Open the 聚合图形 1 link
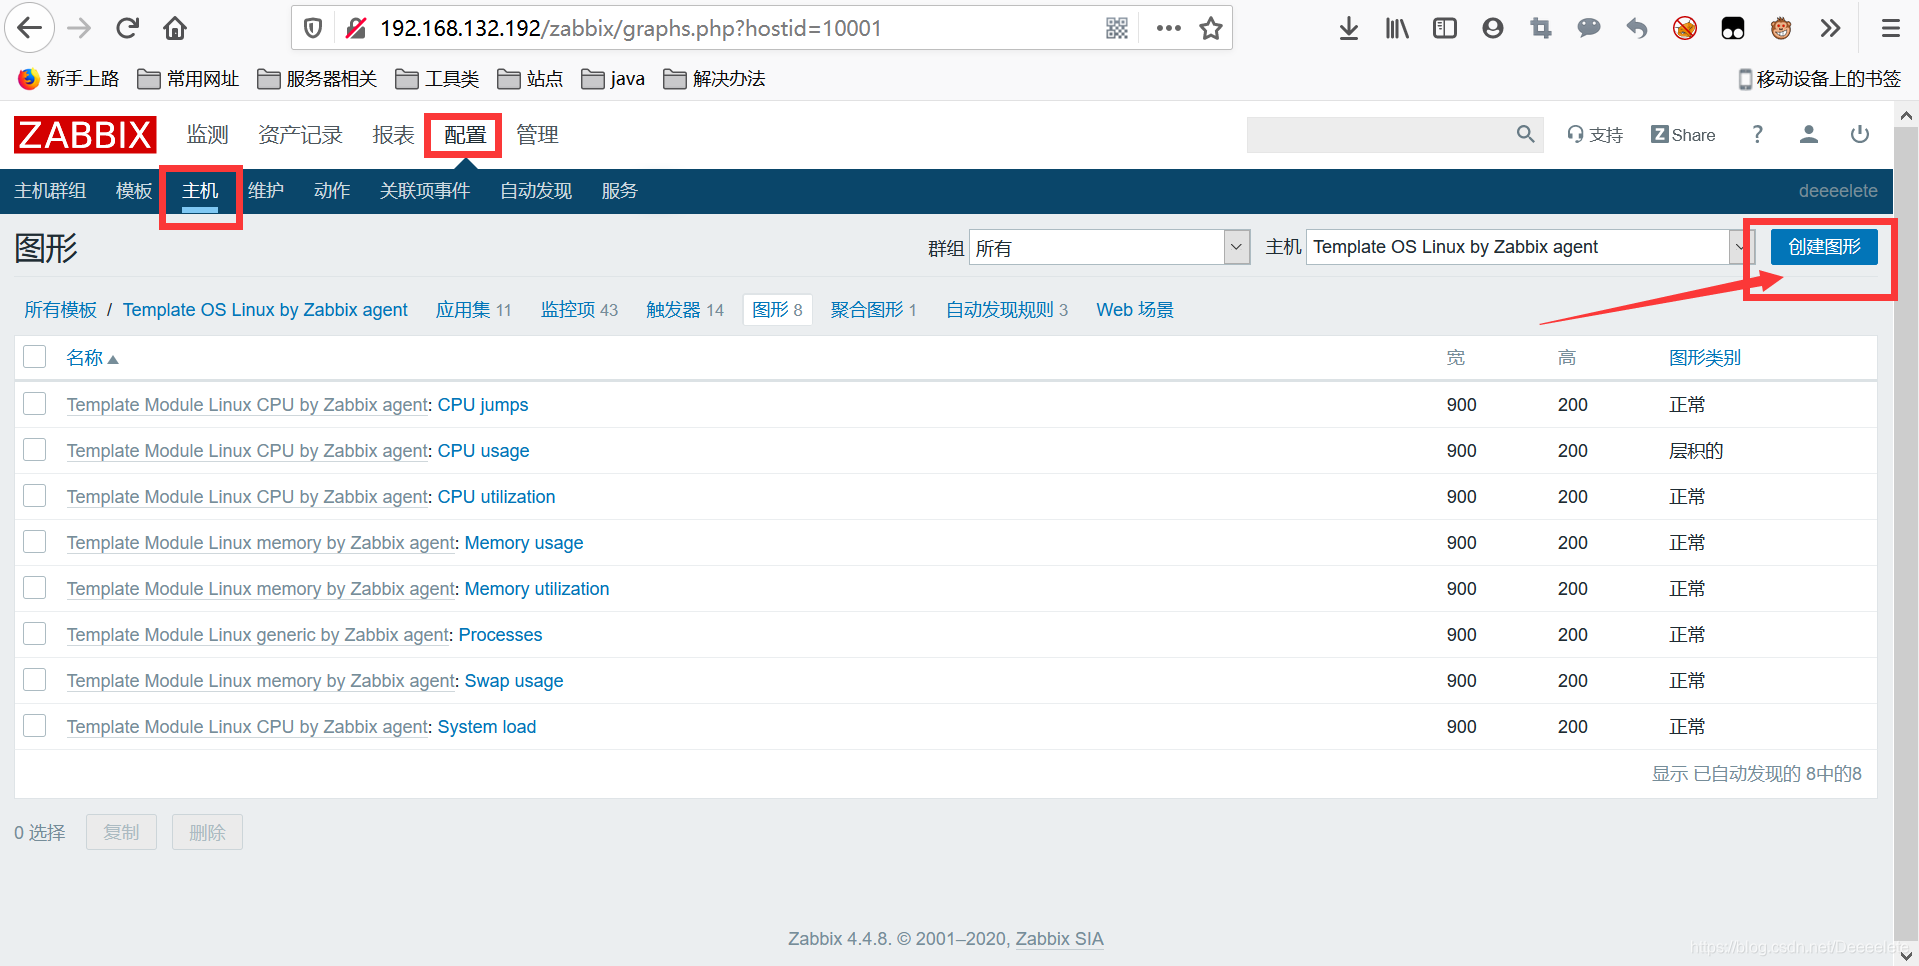This screenshot has height=966, width=1919. point(873,310)
